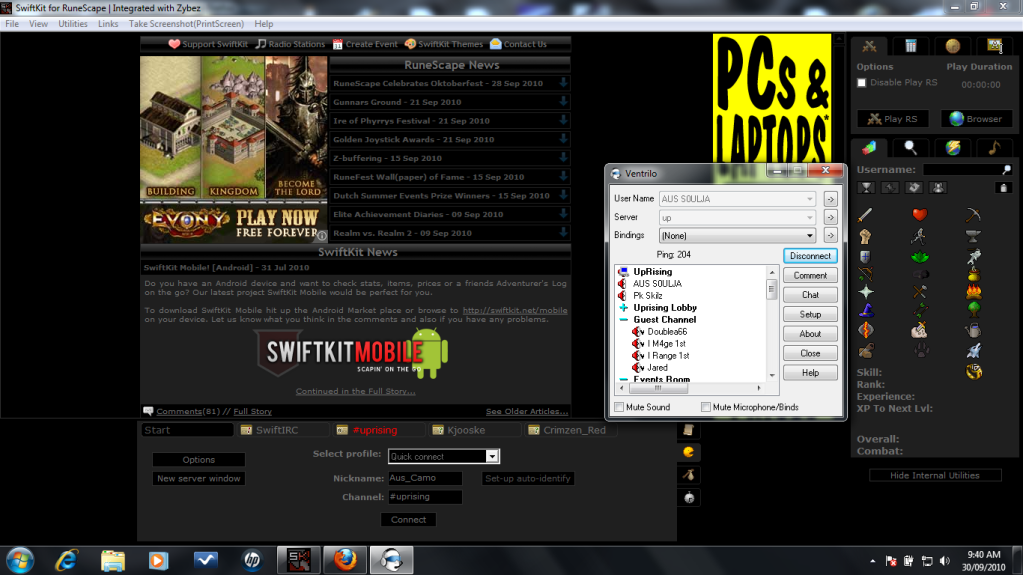This screenshot has width=1023, height=575.
Task: Click the Hide Internal Utilities button
Action: 934,476
